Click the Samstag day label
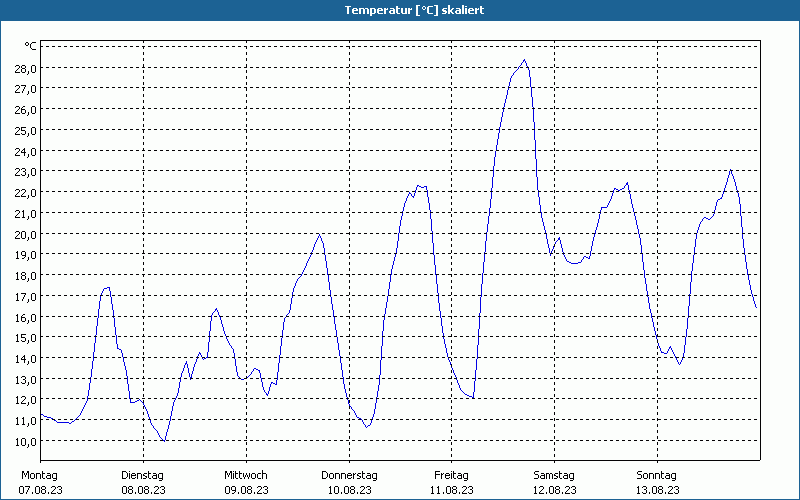Screen dimensions: 800x500 (554, 476)
